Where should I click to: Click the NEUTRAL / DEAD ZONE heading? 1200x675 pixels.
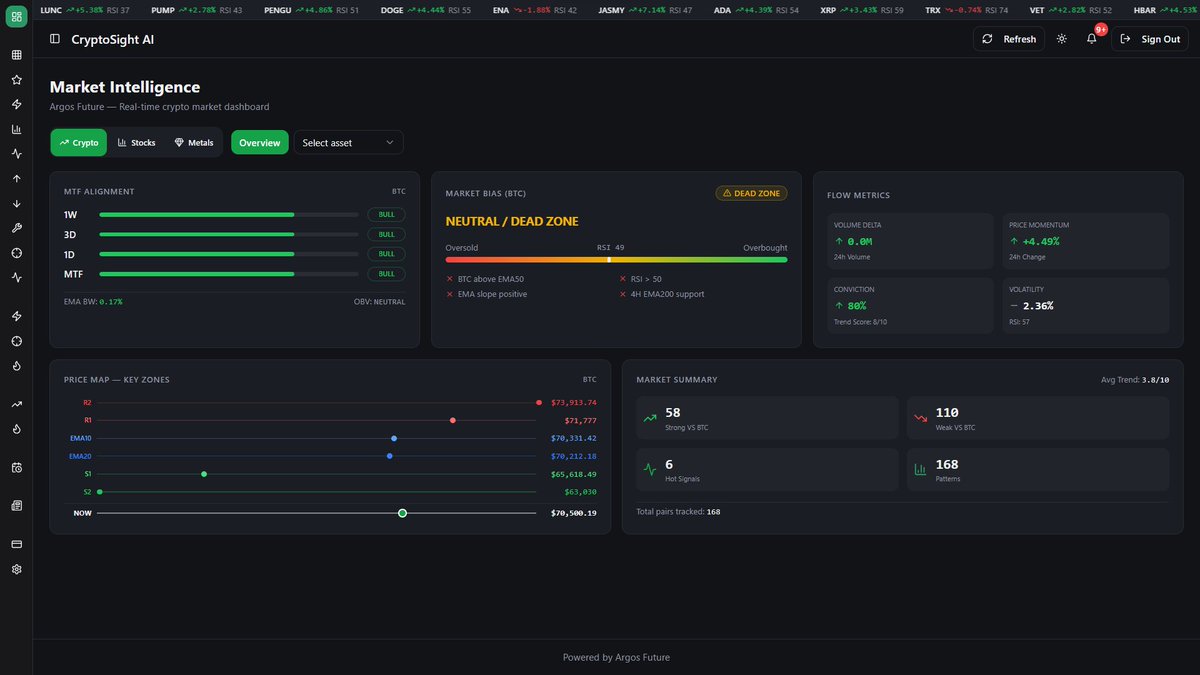pyautogui.click(x=512, y=221)
